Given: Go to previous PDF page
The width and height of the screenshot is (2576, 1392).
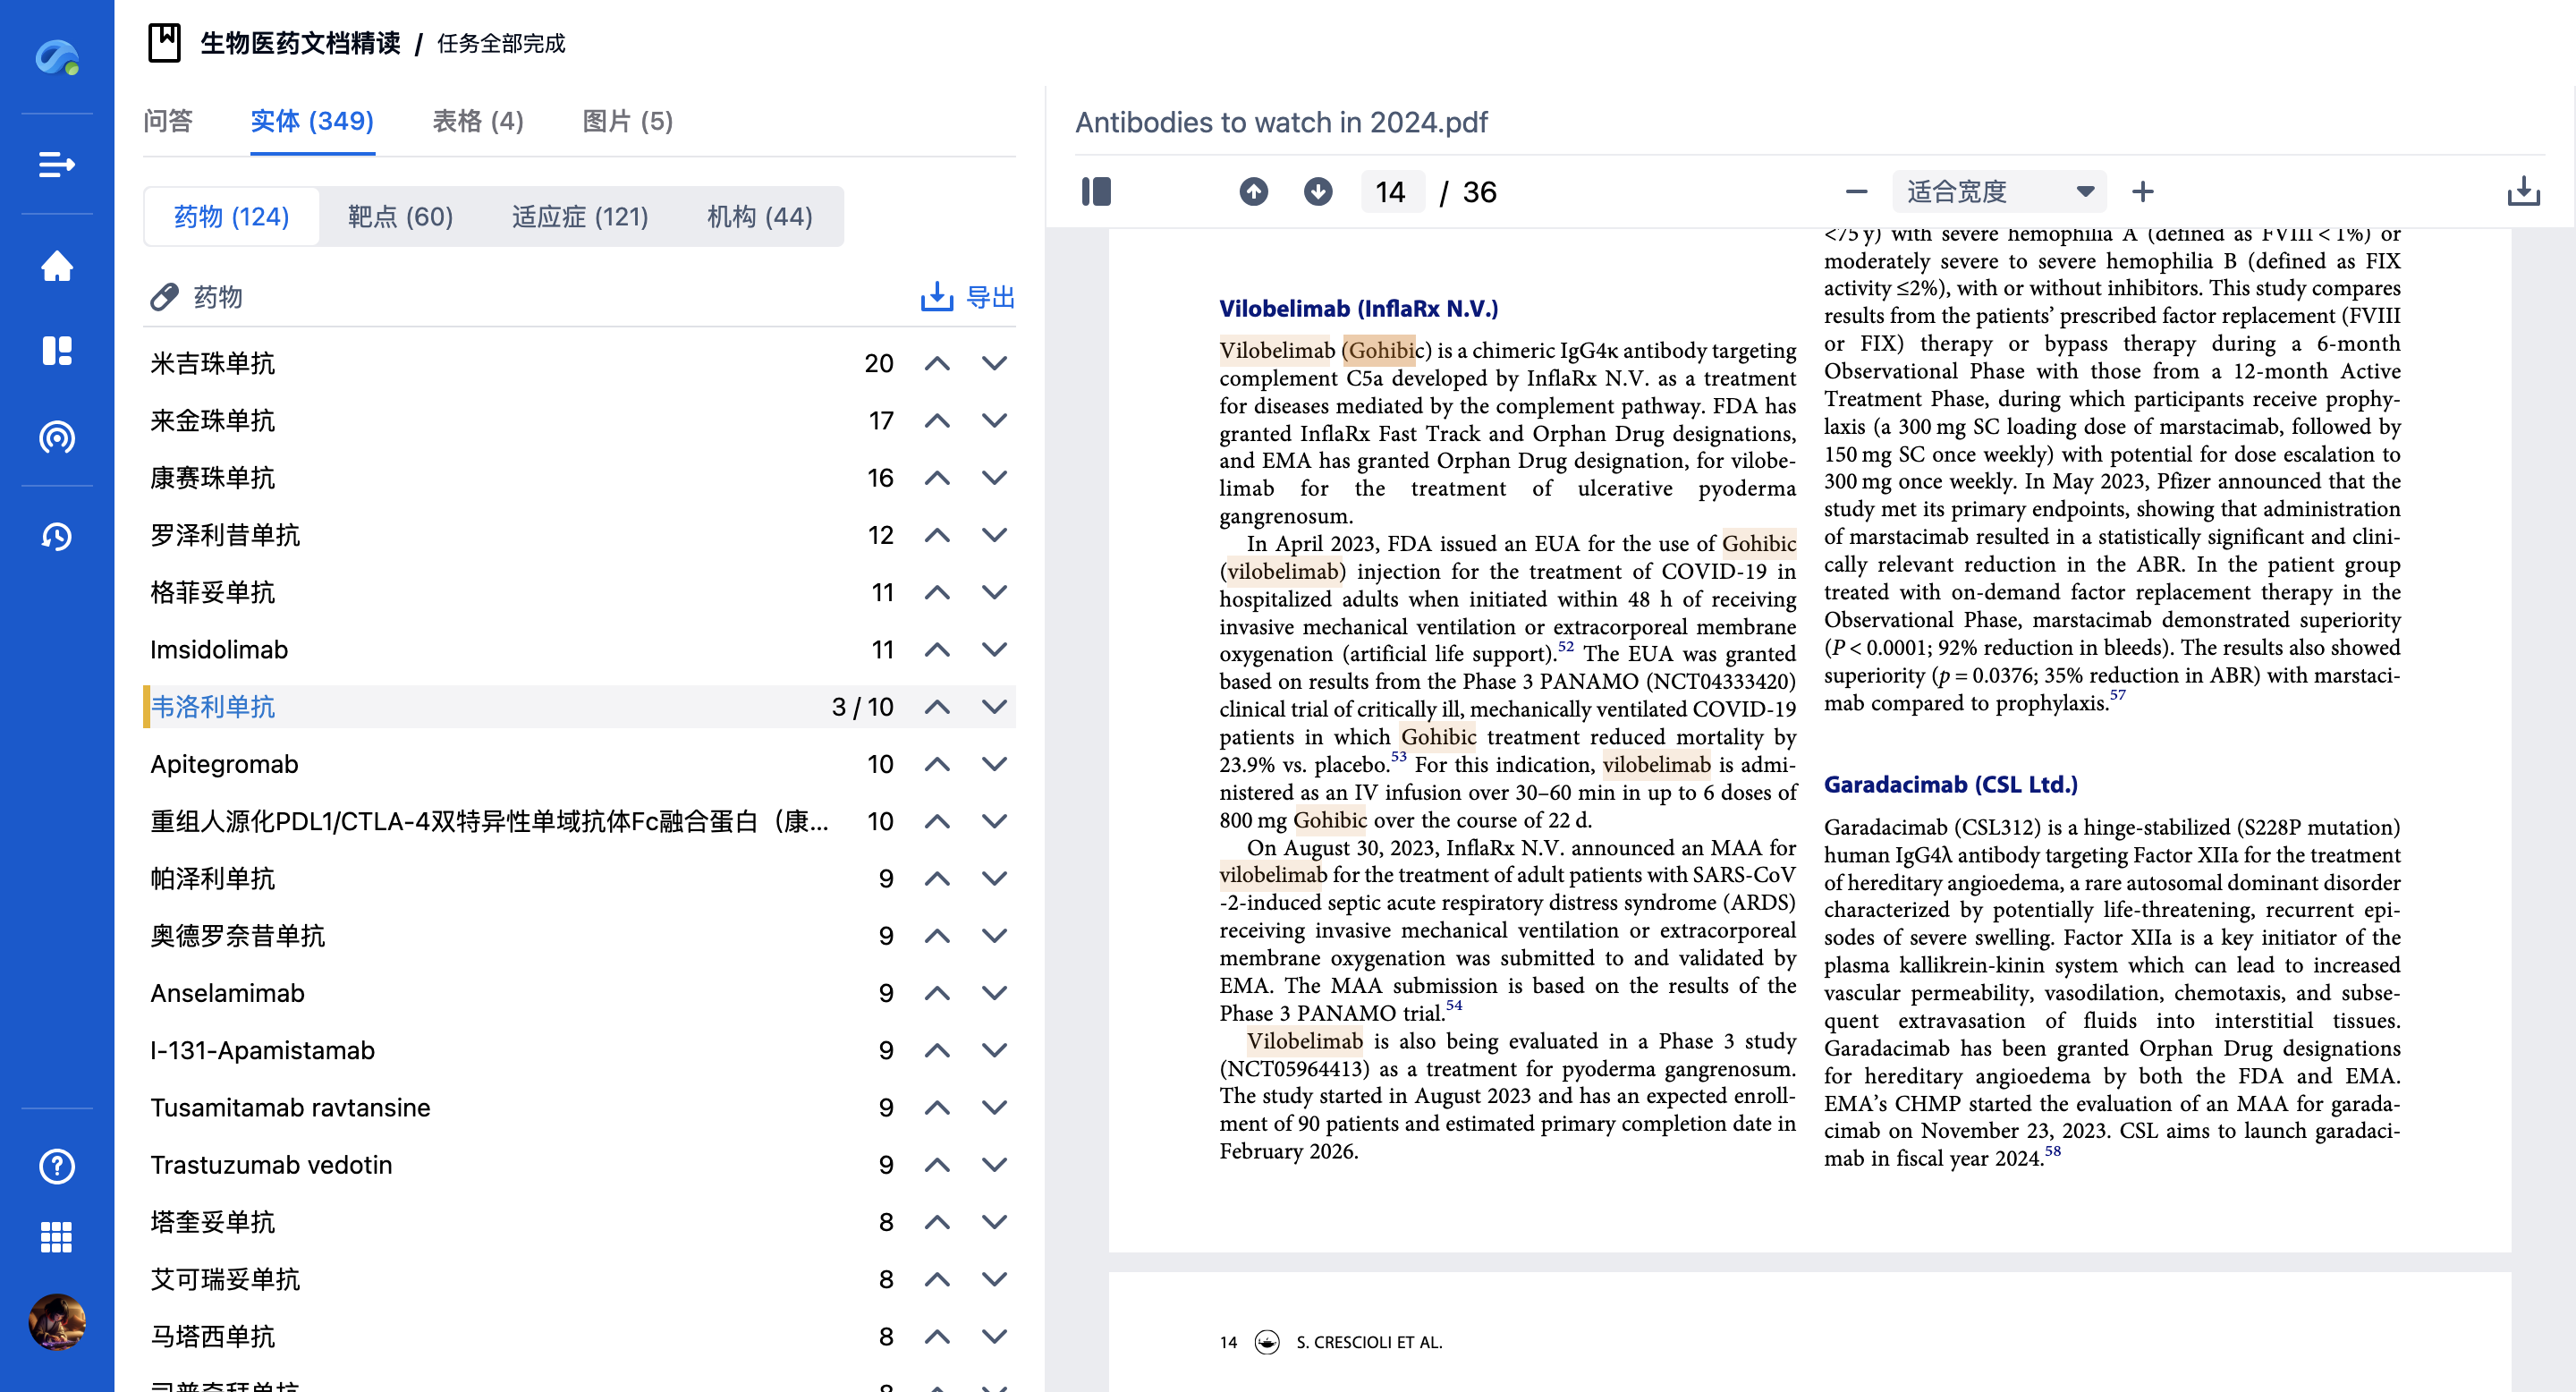Looking at the screenshot, I should [x=1254, y=192].
